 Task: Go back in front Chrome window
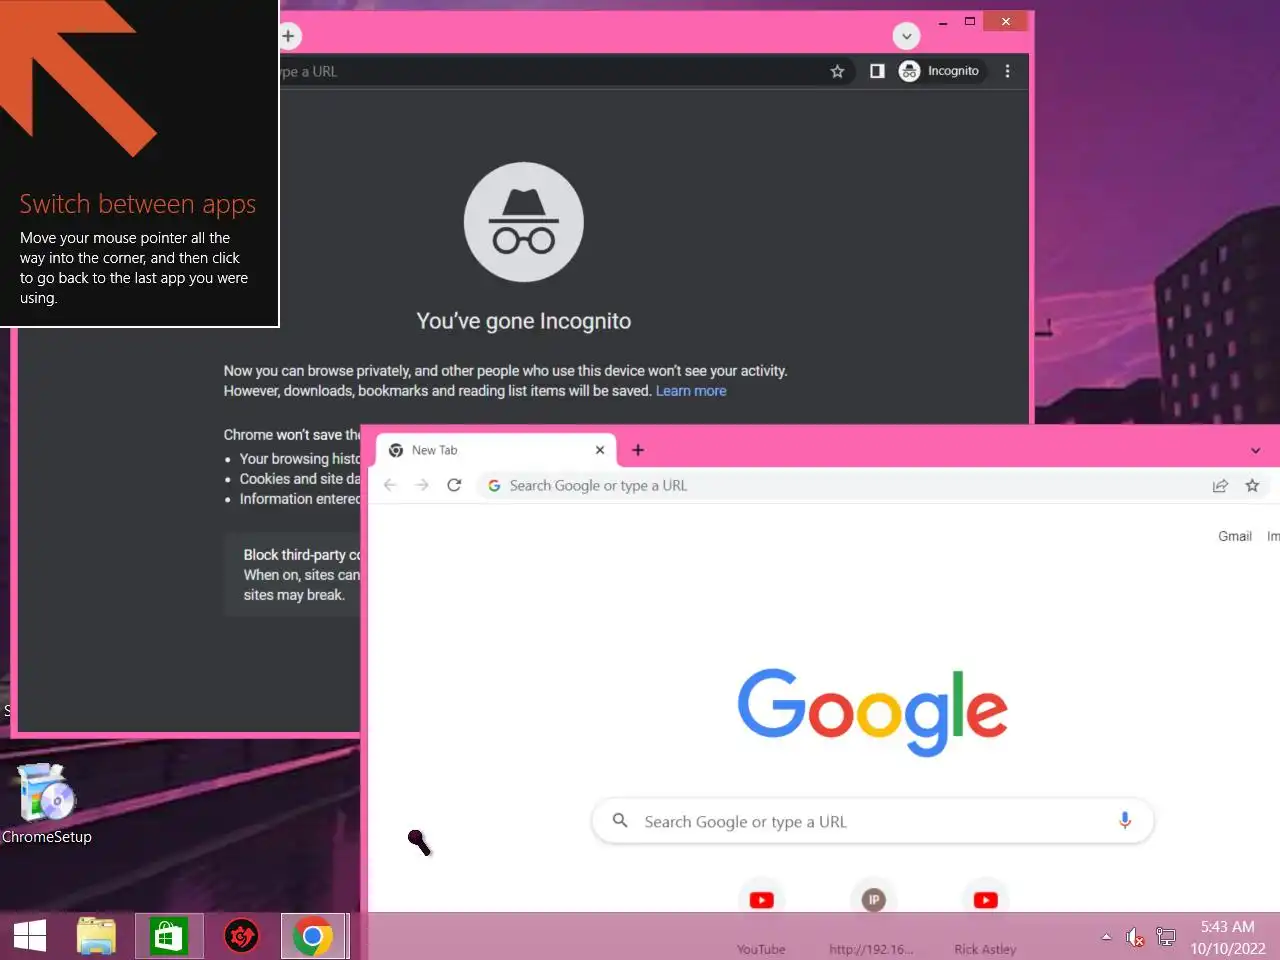390,485
